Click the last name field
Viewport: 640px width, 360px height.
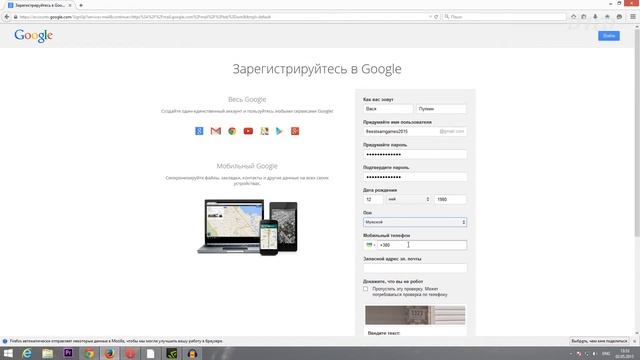[441, 109]
